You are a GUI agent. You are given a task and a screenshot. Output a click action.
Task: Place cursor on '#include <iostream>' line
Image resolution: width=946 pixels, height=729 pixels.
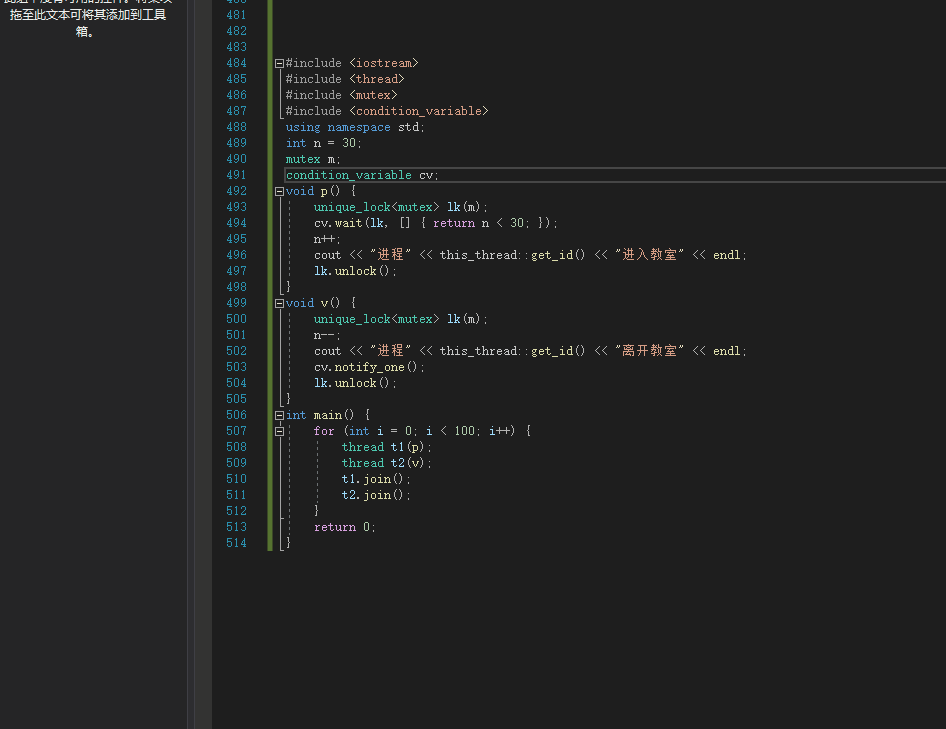click(352, 63)
